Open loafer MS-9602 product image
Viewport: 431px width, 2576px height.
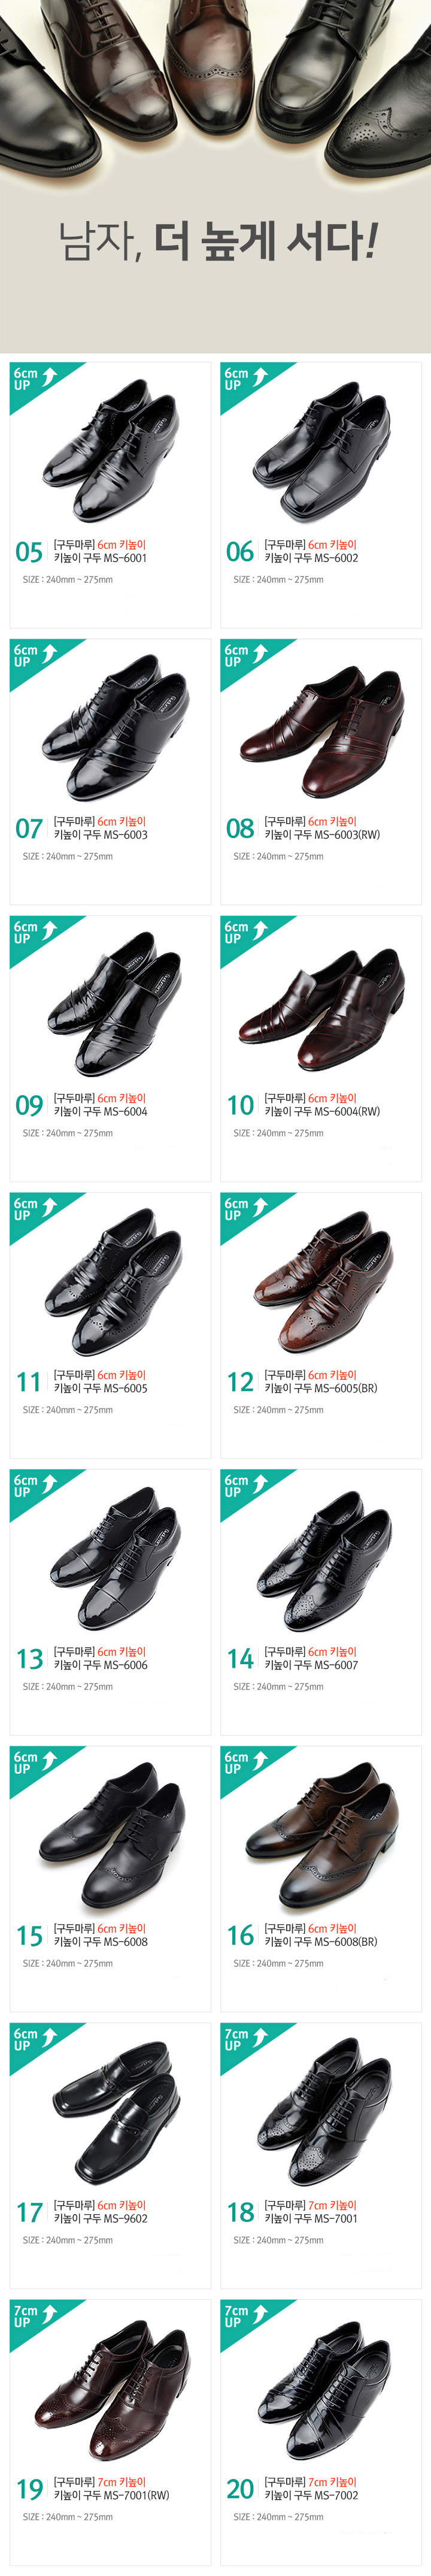point(111,2111)
